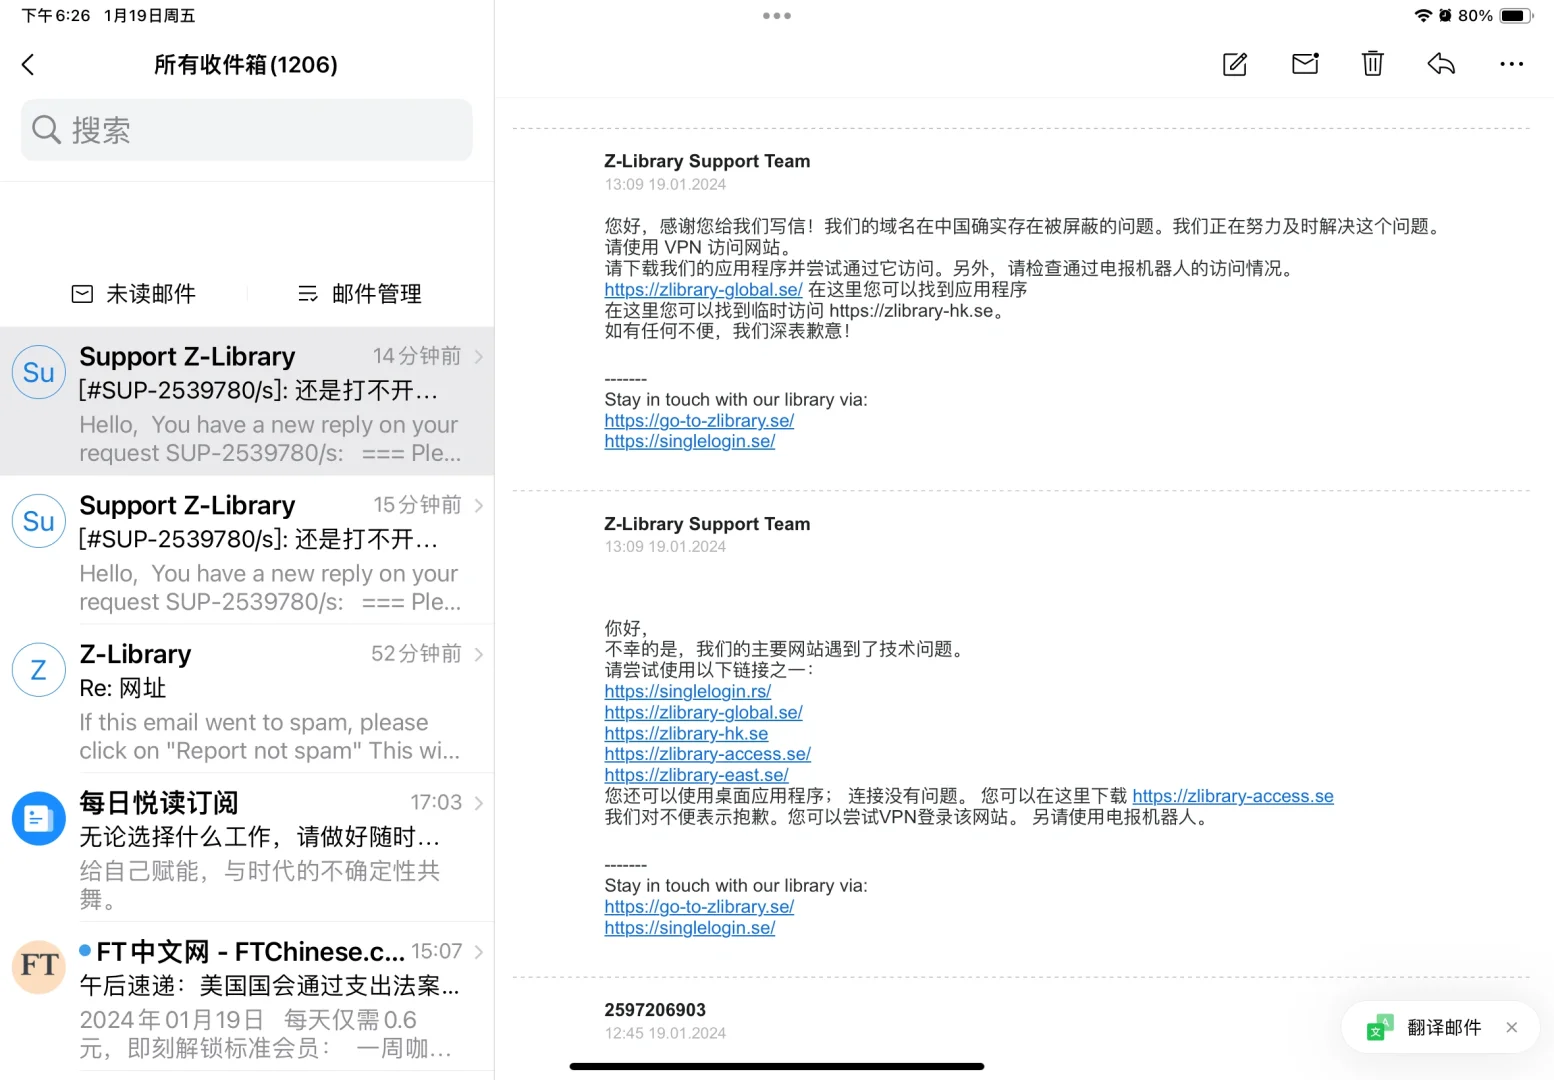Open the Z-Library Re: 网址 email
The image size is (1554, 1080).
pyautogui.click(x=247, y=699)
